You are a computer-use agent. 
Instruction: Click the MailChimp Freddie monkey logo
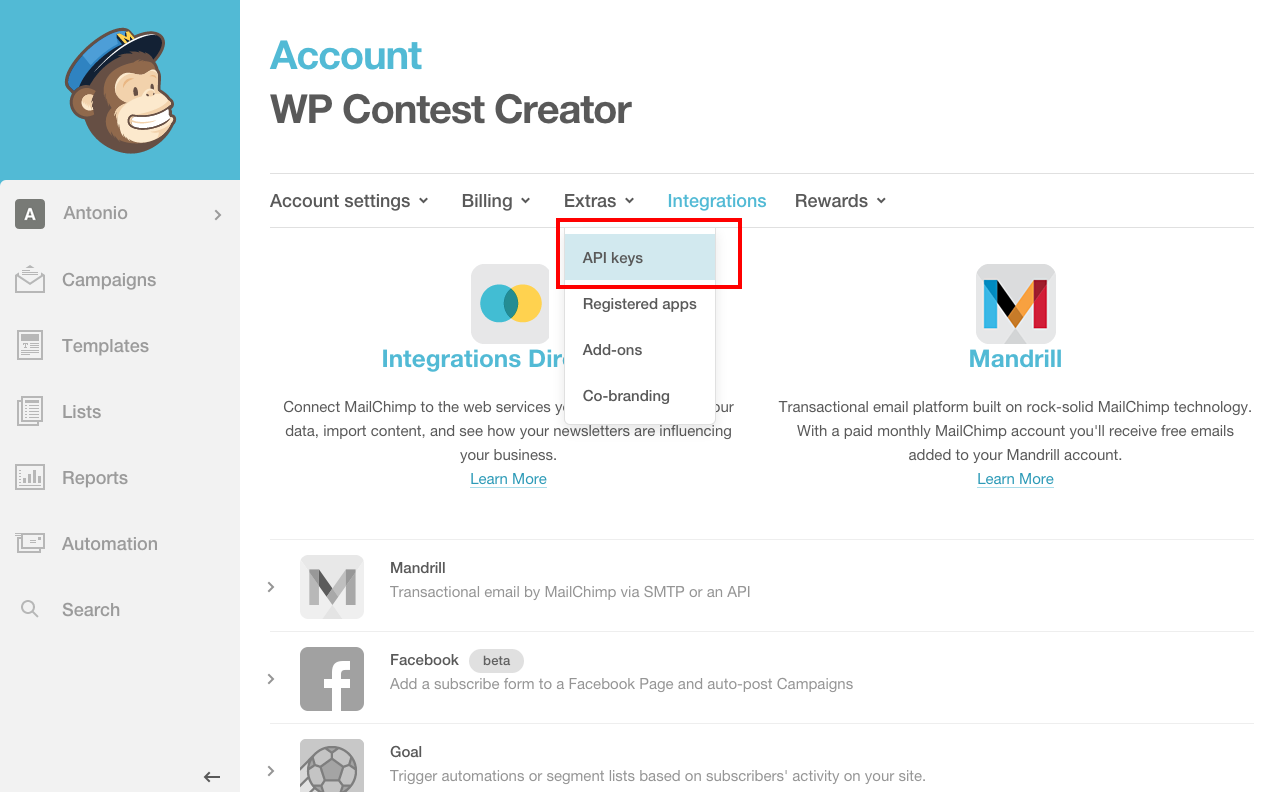point(120,90)
